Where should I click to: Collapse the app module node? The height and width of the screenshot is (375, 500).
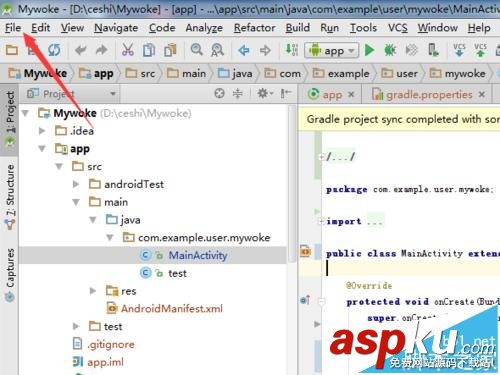tap(42, 149)
